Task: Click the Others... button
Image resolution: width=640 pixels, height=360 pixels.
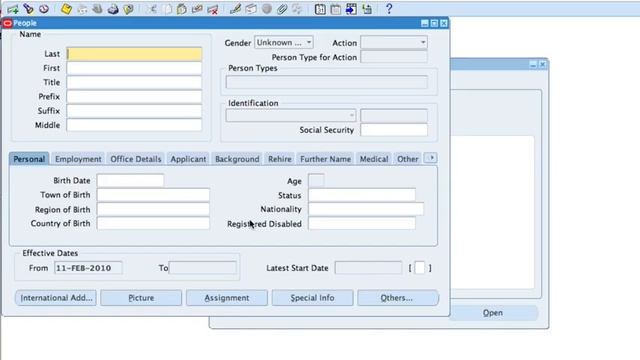Action: tap(398, 298)
